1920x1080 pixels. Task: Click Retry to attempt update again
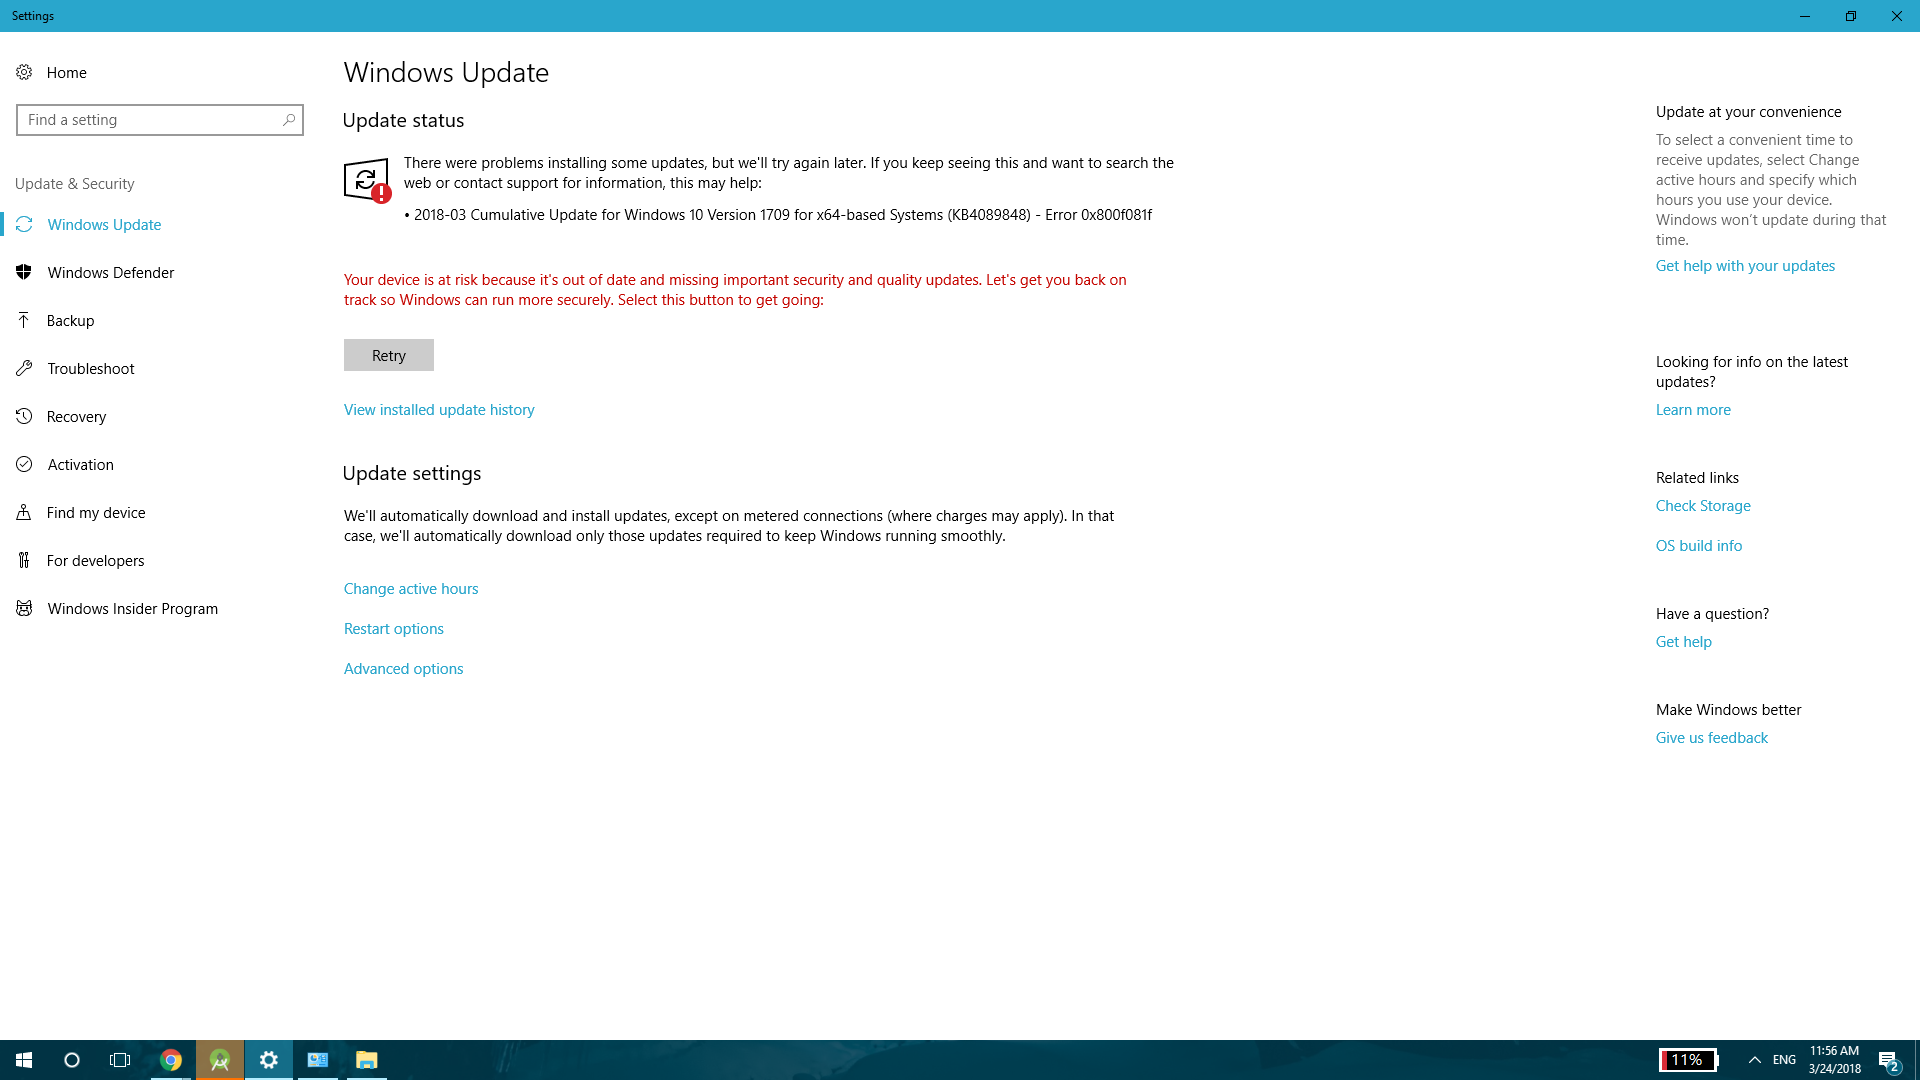point(388,353)
